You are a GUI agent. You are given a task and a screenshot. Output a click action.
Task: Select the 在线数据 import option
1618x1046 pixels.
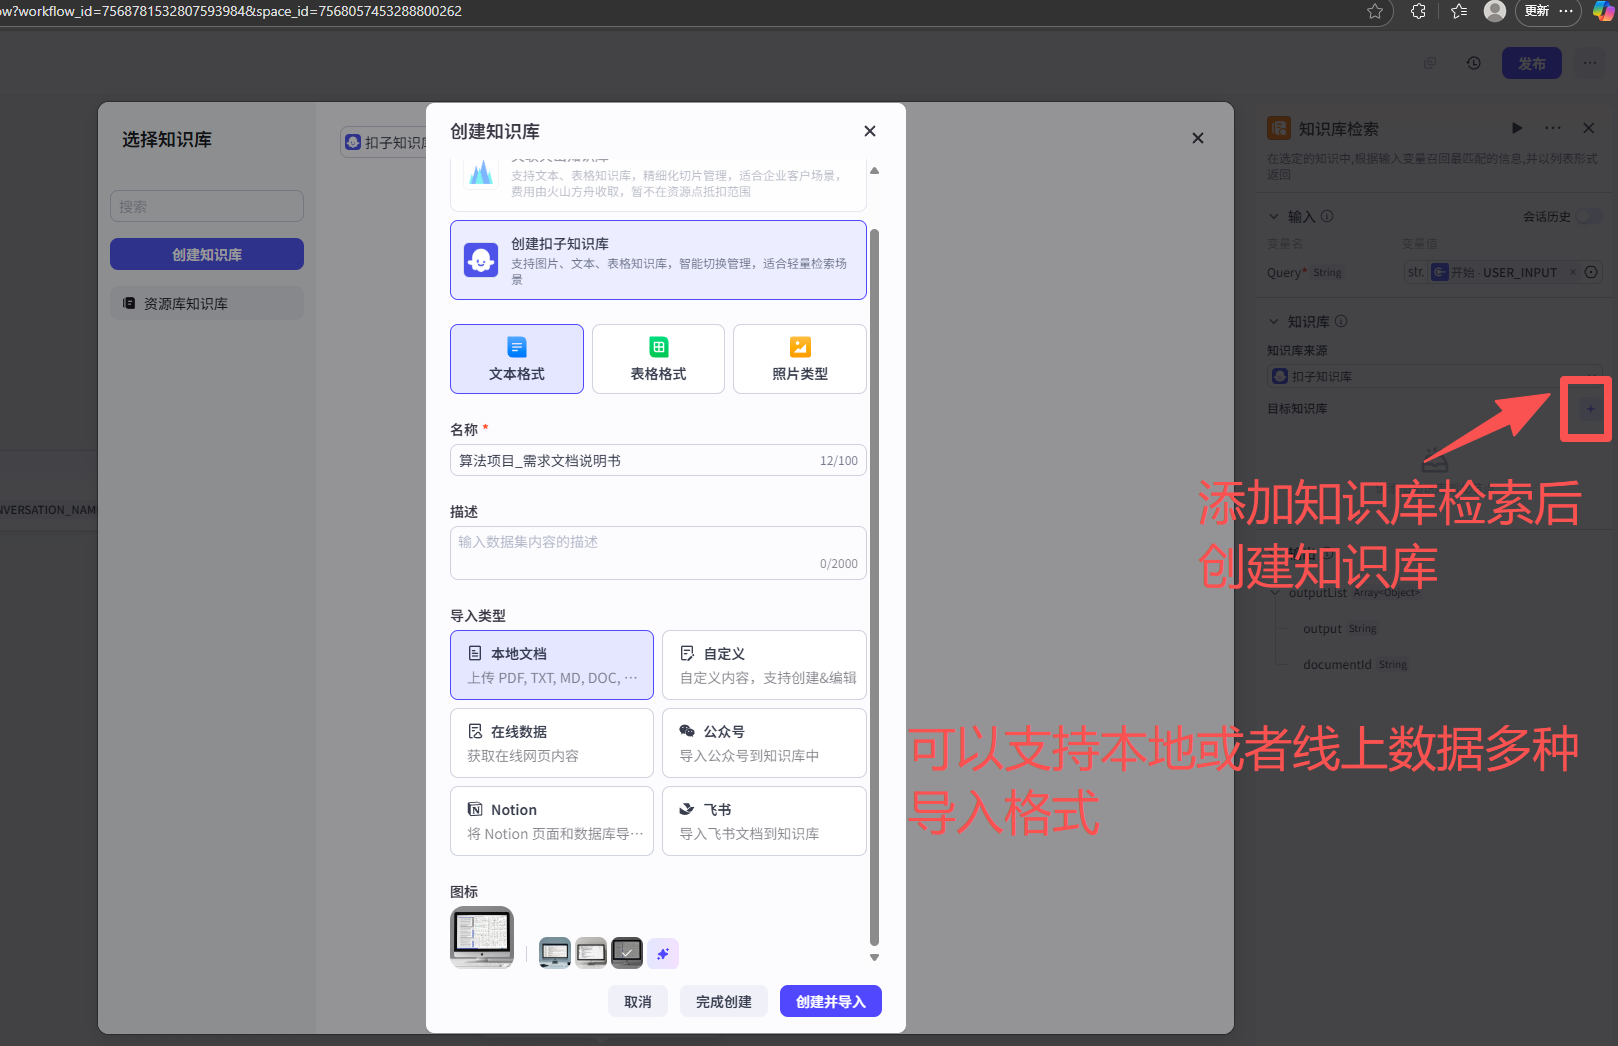[551, 742]
